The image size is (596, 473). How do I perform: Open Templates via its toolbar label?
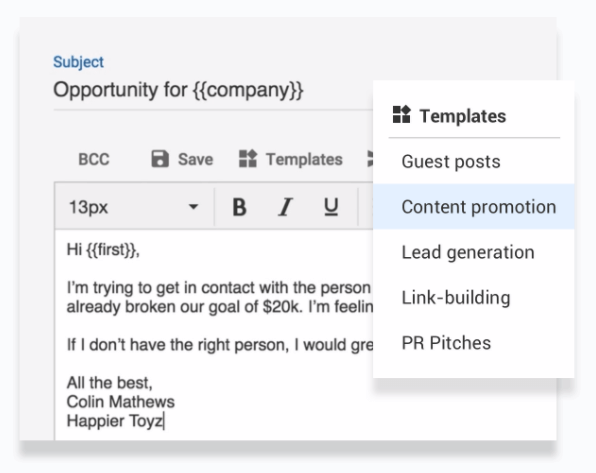pyautogui.click(x=304, y=159)
